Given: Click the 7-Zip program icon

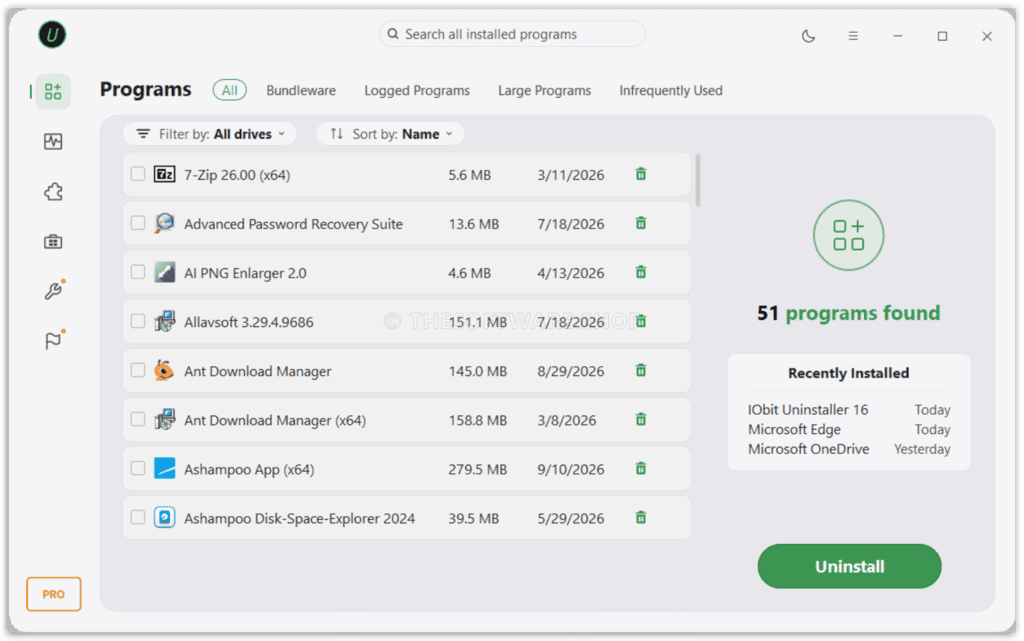Looking at the screenshot, I should click(x=165, y=174).
